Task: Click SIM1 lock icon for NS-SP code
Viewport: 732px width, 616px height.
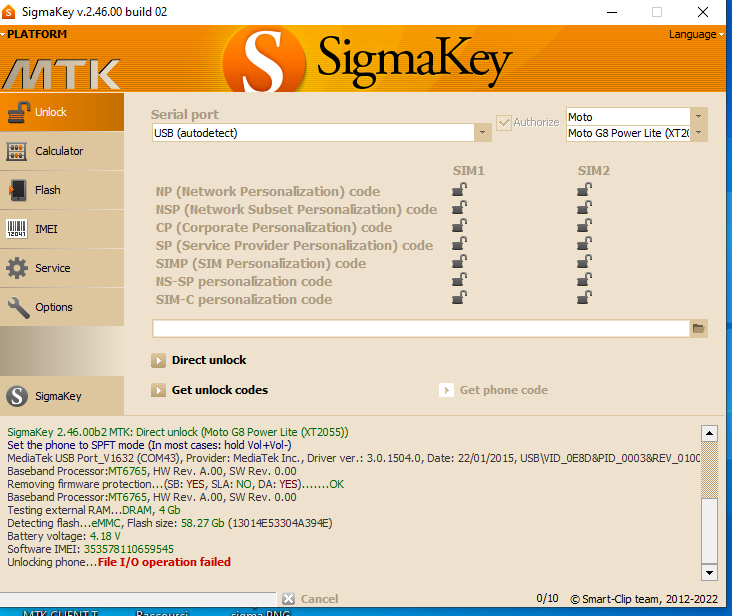Action: tap(459, 279)
